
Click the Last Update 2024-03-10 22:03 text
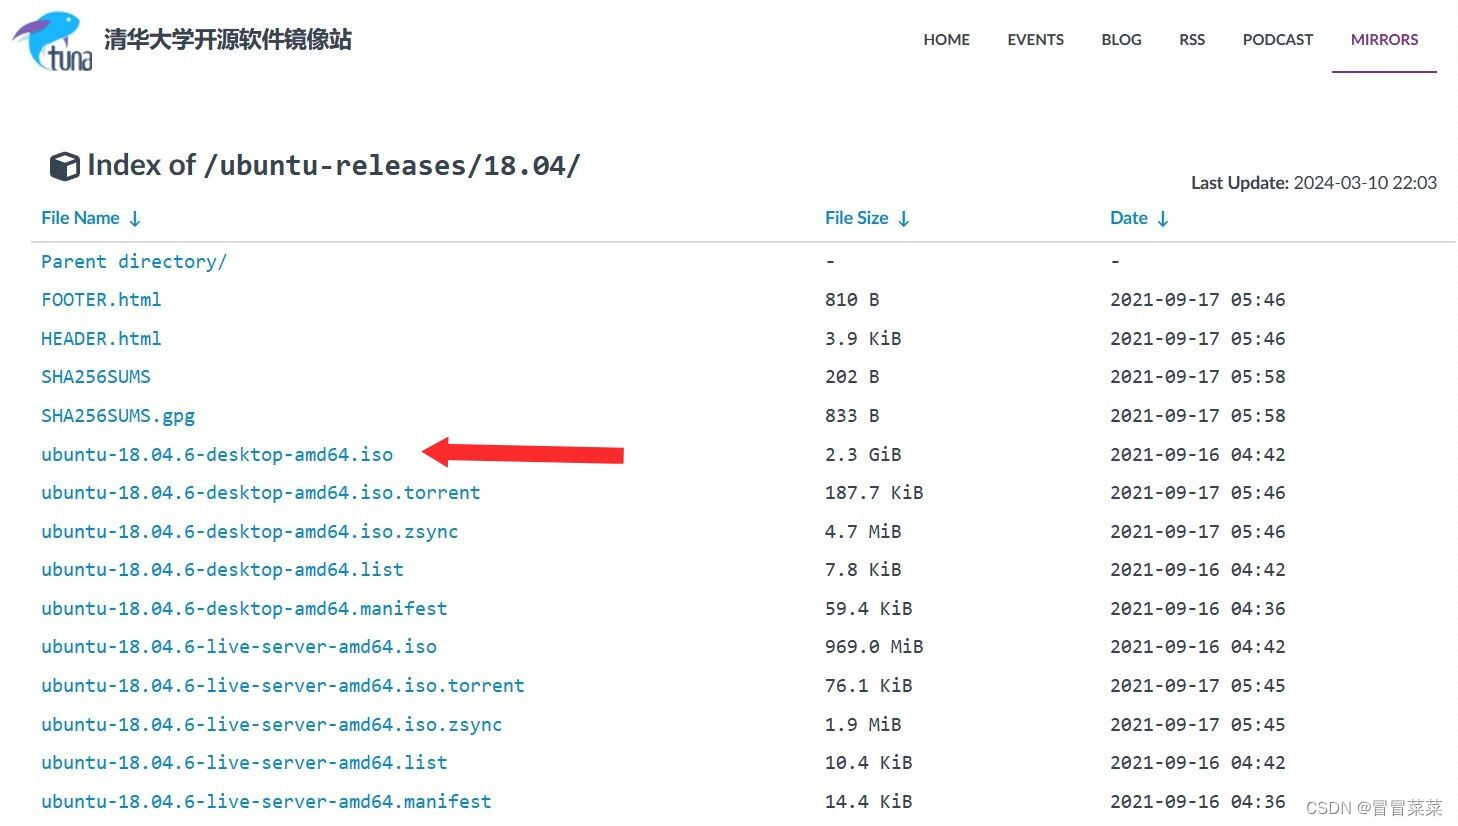click(x=1314, y=183)
